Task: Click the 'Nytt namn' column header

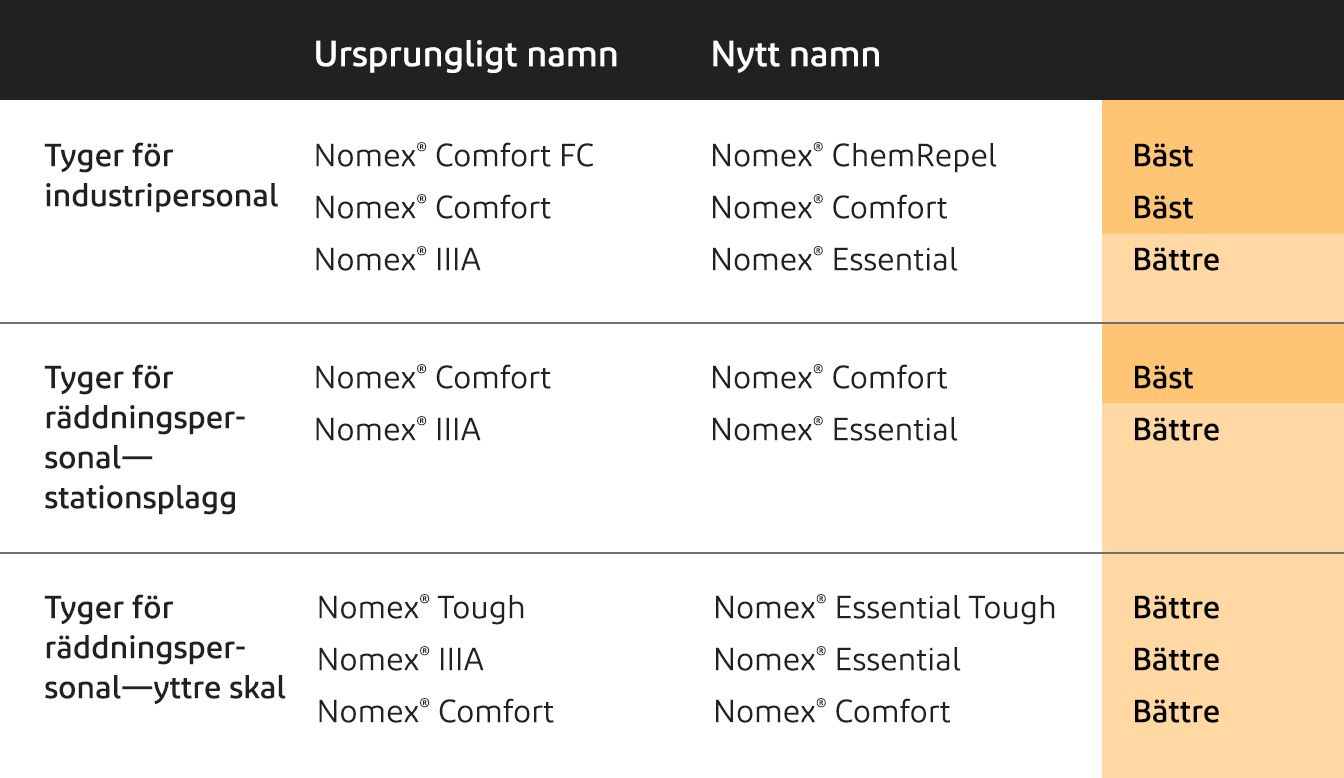Action: [x=795, y=54]
